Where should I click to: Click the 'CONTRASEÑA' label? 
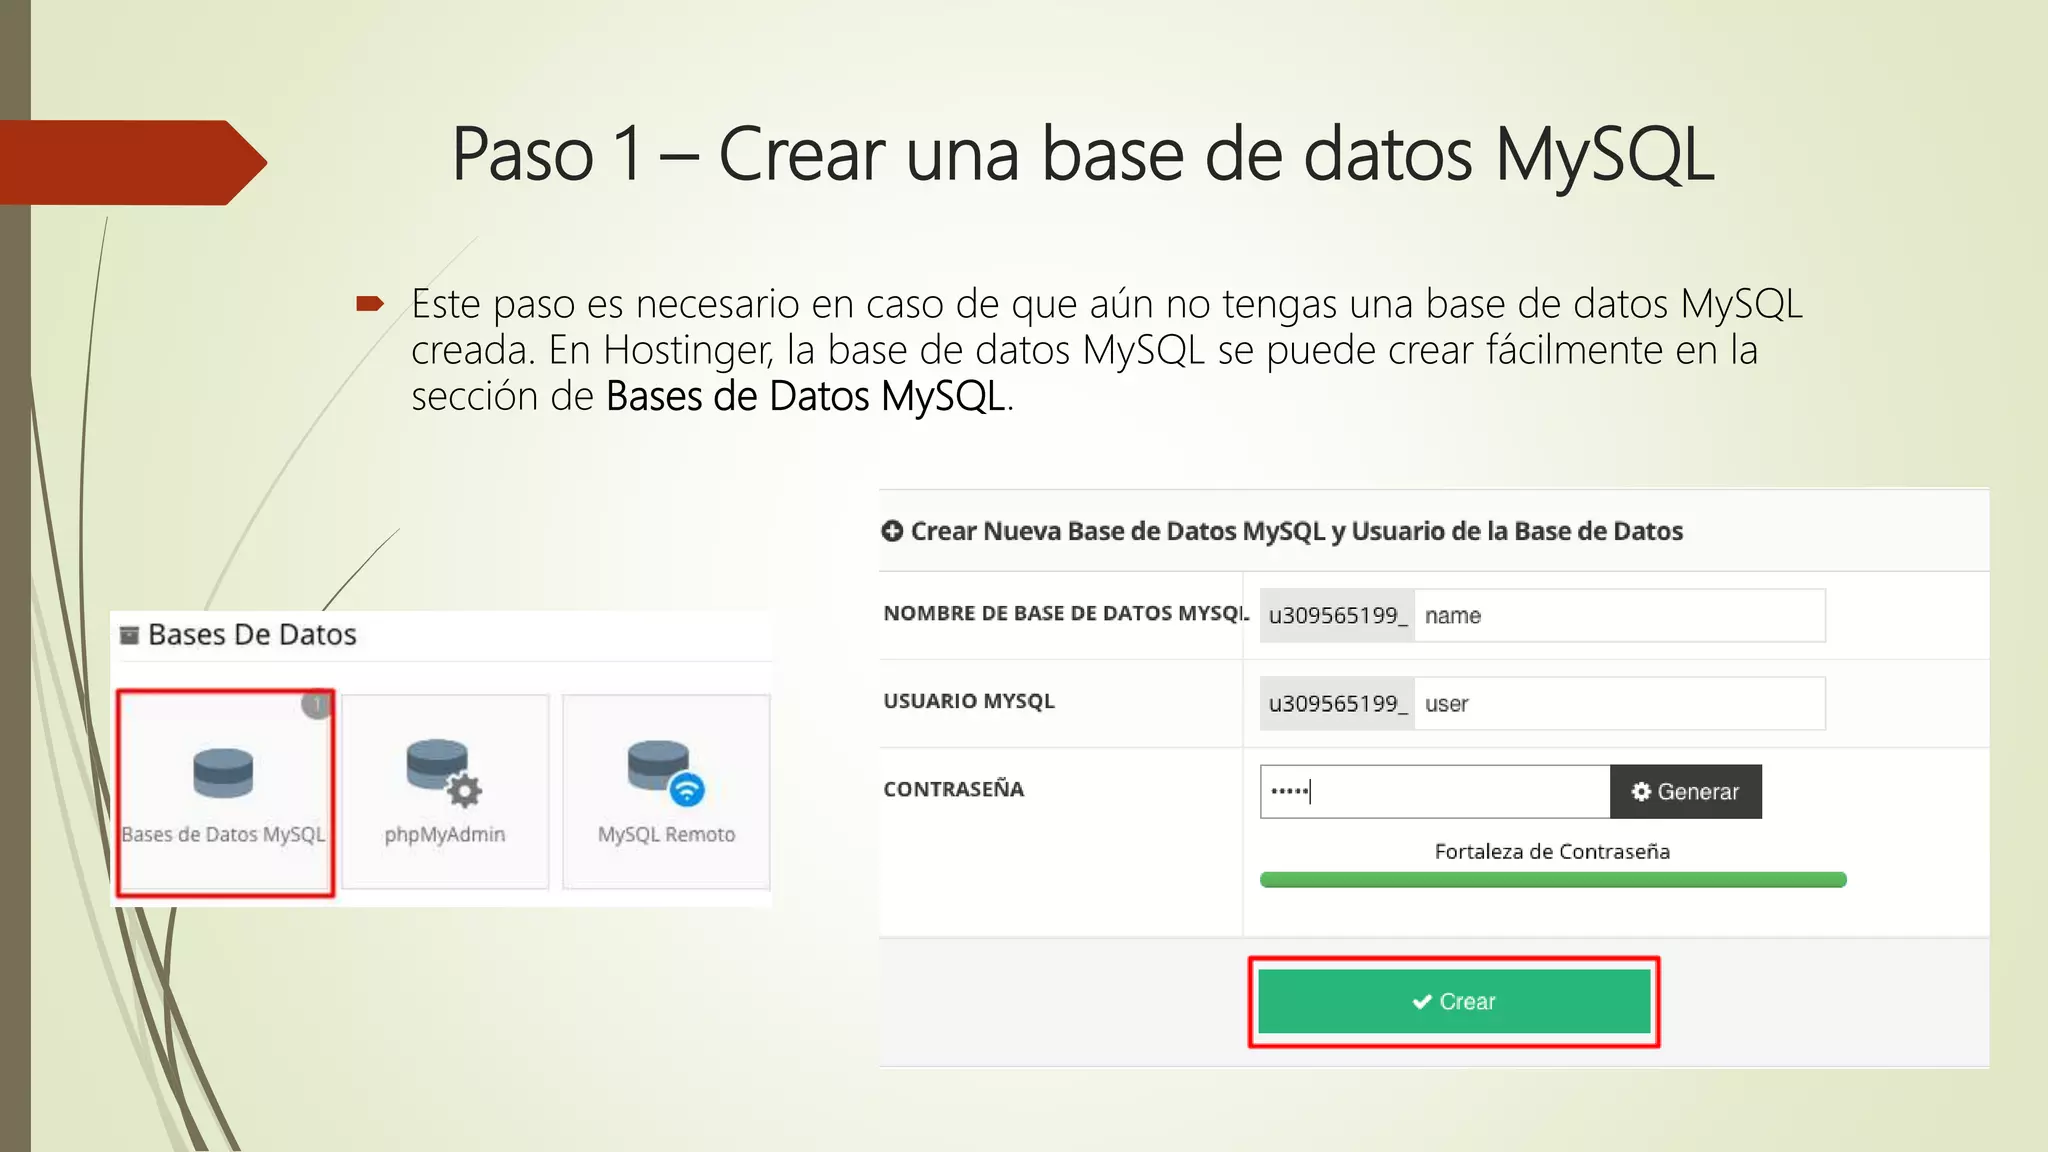(954, 789)
